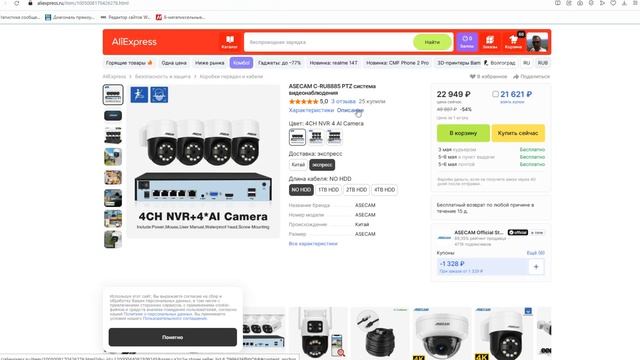Select the NO HDD option
The width and height of the screenshot is (640, 360).
pyautogui.click(x=301, y=190)
